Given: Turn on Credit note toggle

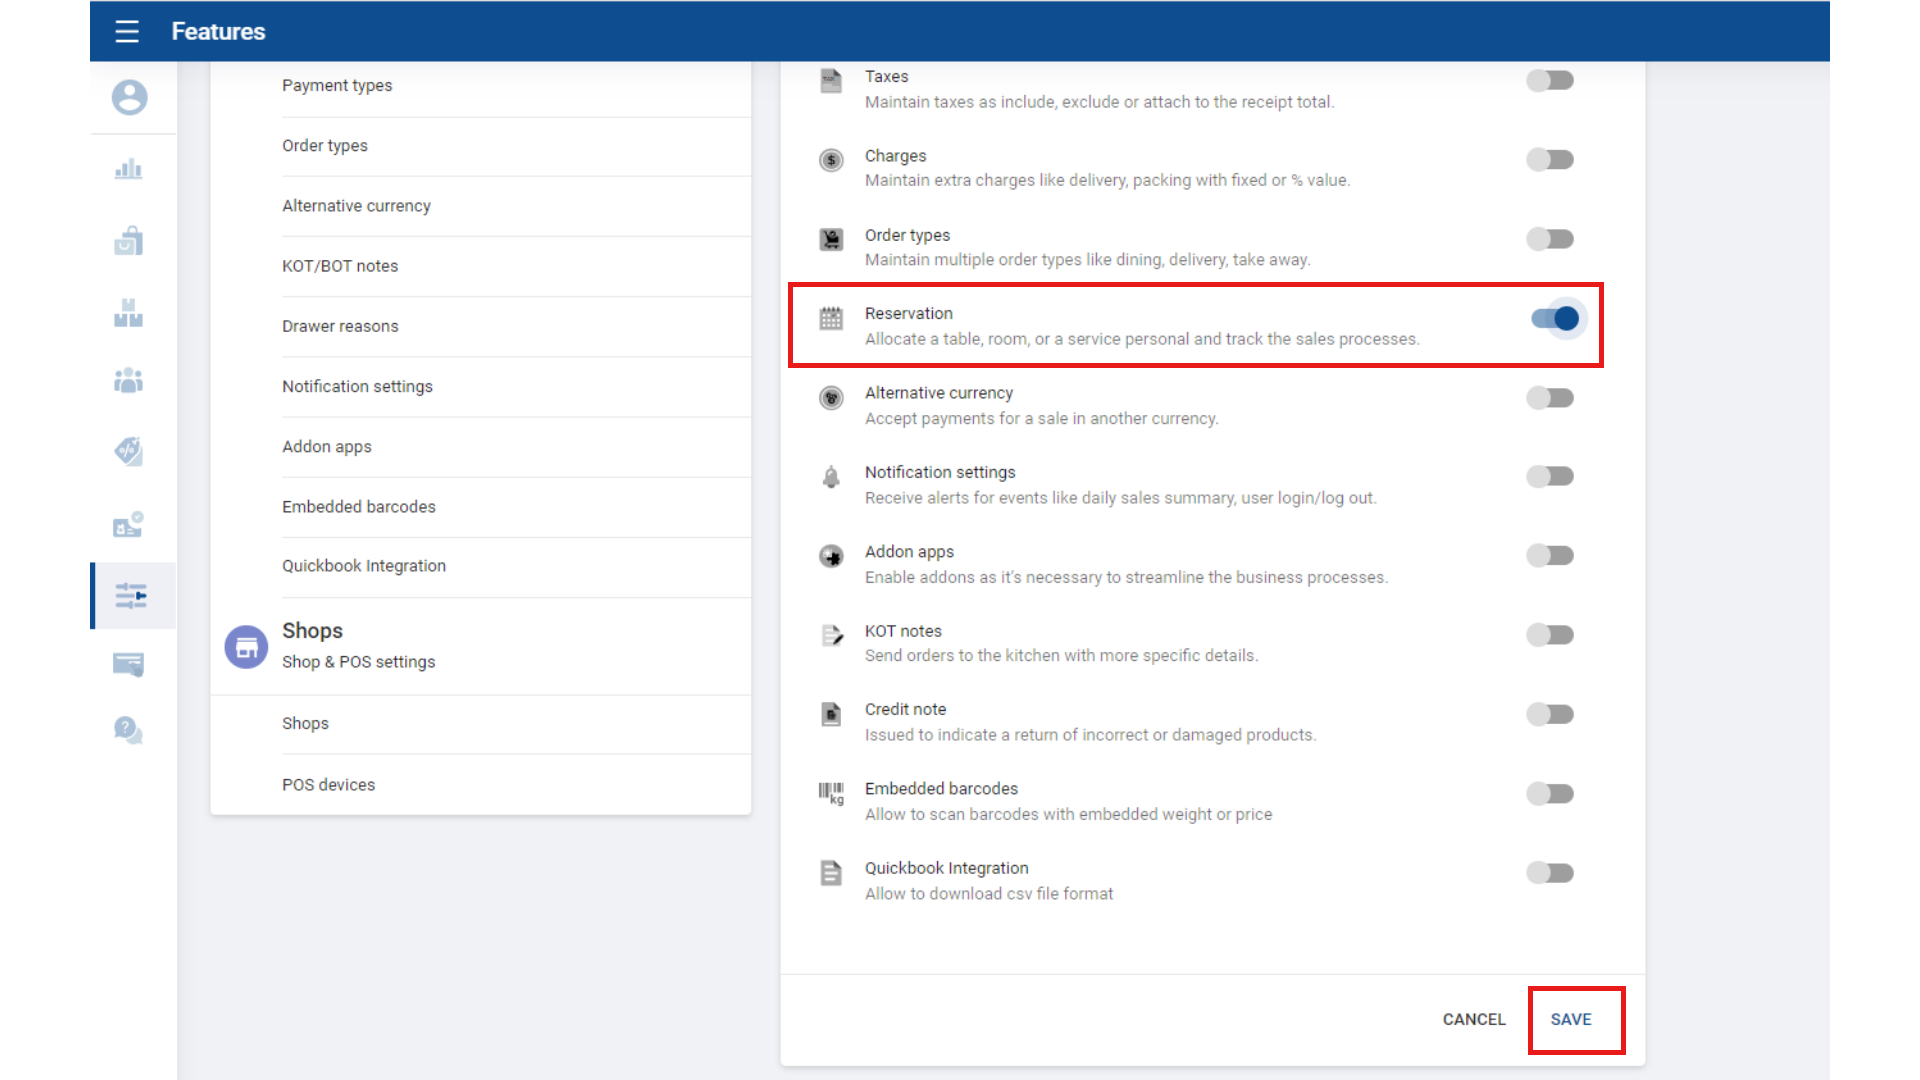Looking at the screenshot, I should (x=1550, y=714).
